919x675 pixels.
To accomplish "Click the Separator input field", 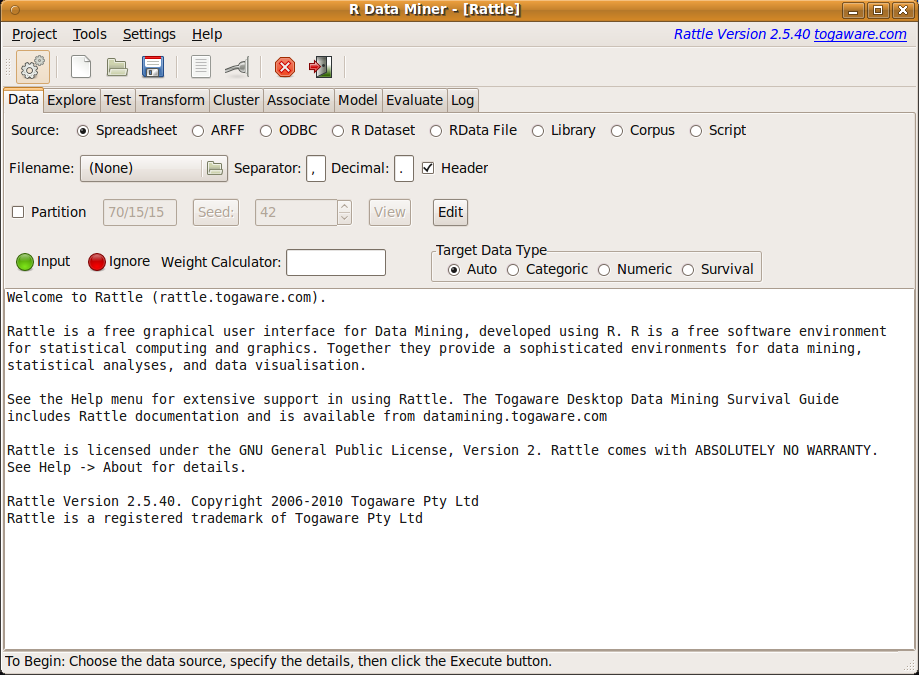I will [x=316, y=169].
